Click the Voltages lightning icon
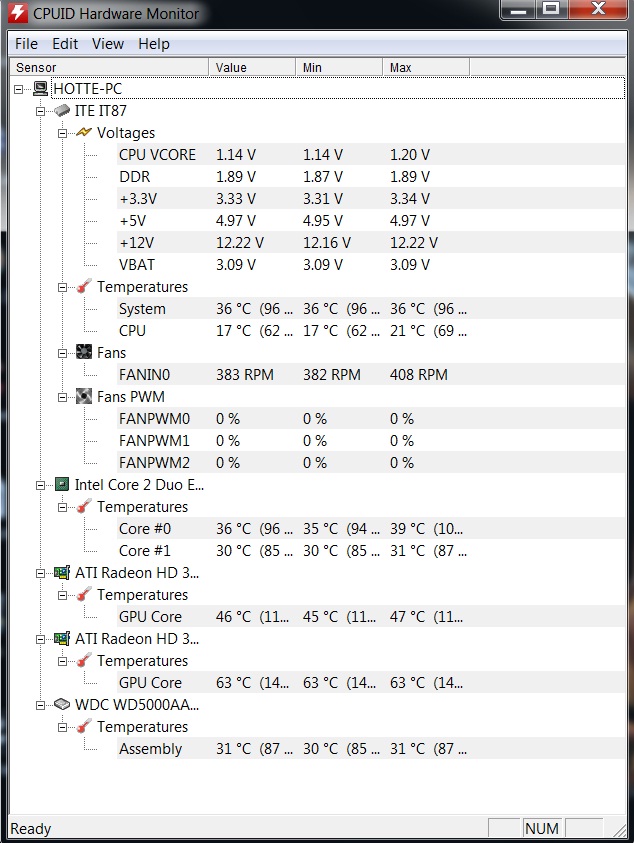Screen dimensions: 634x843 coord(84,132)
